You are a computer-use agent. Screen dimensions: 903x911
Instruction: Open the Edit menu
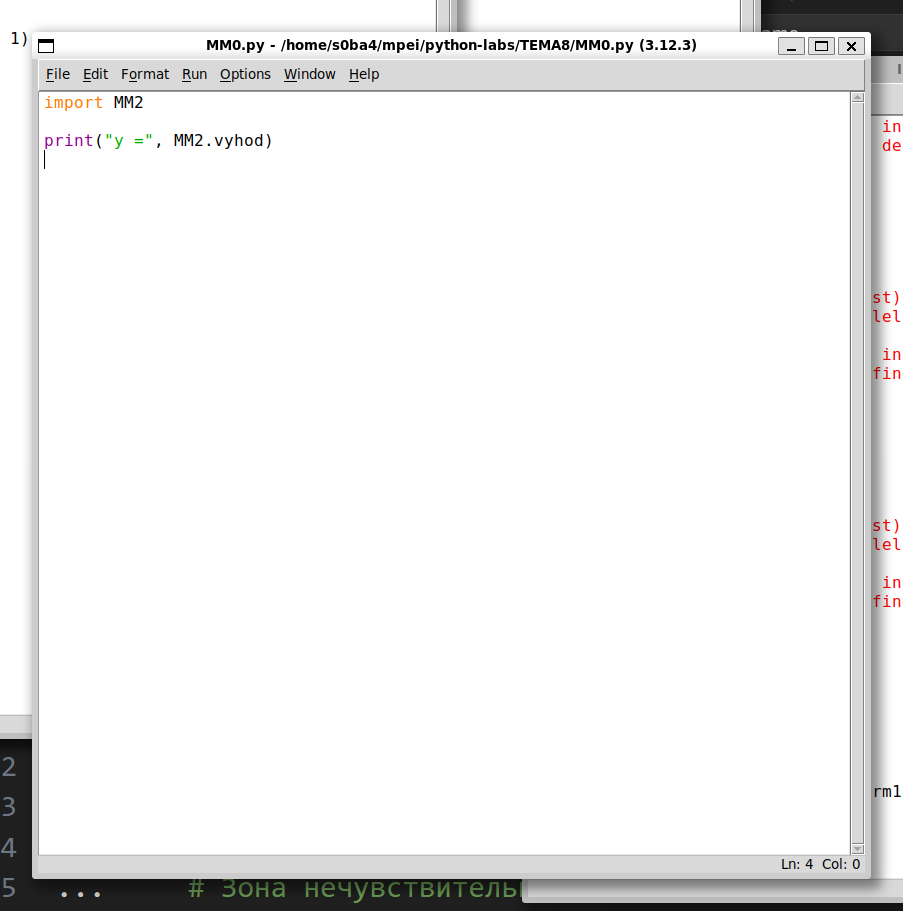[x=95, y=74]
